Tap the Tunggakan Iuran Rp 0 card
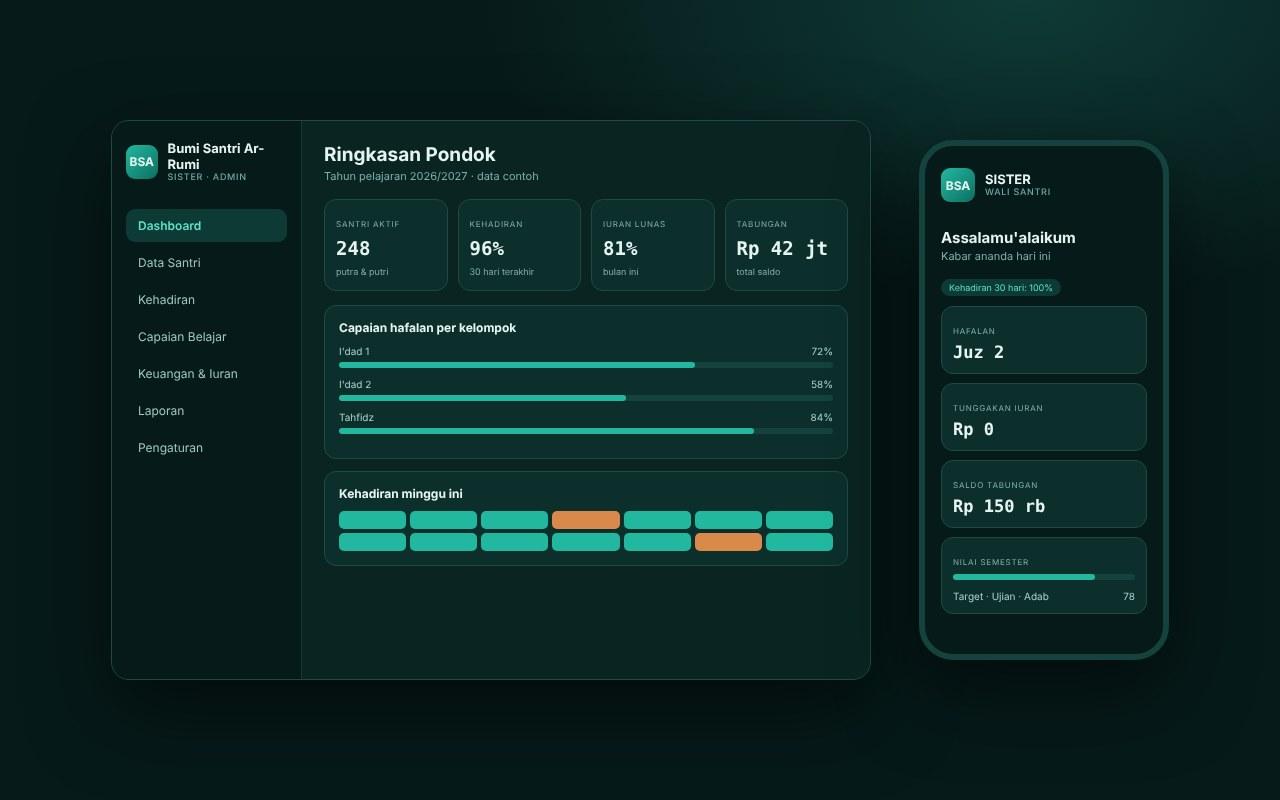 pyautogui.click(x=1044, y=417)
